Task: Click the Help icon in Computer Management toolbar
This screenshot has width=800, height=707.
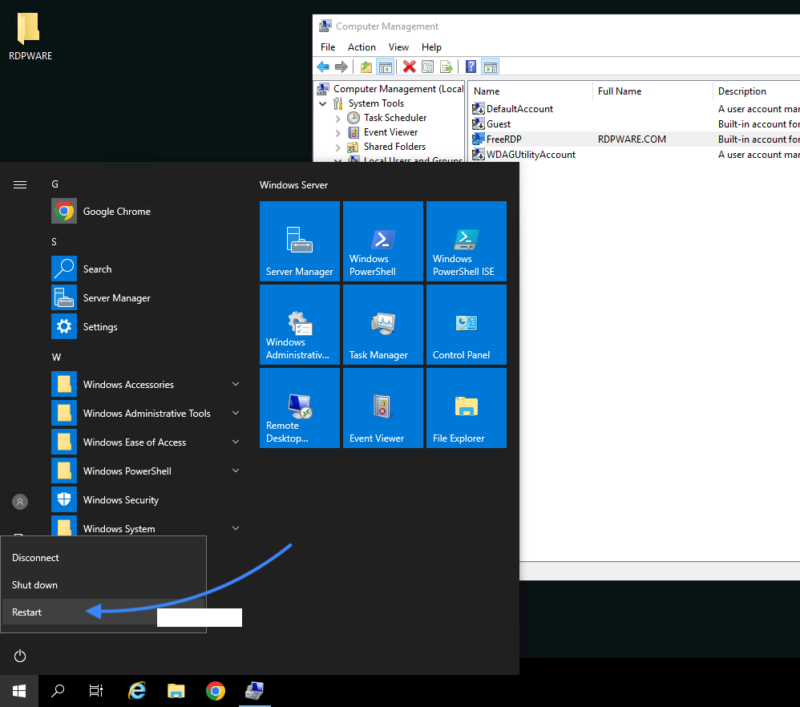Action: coord(468,66)
